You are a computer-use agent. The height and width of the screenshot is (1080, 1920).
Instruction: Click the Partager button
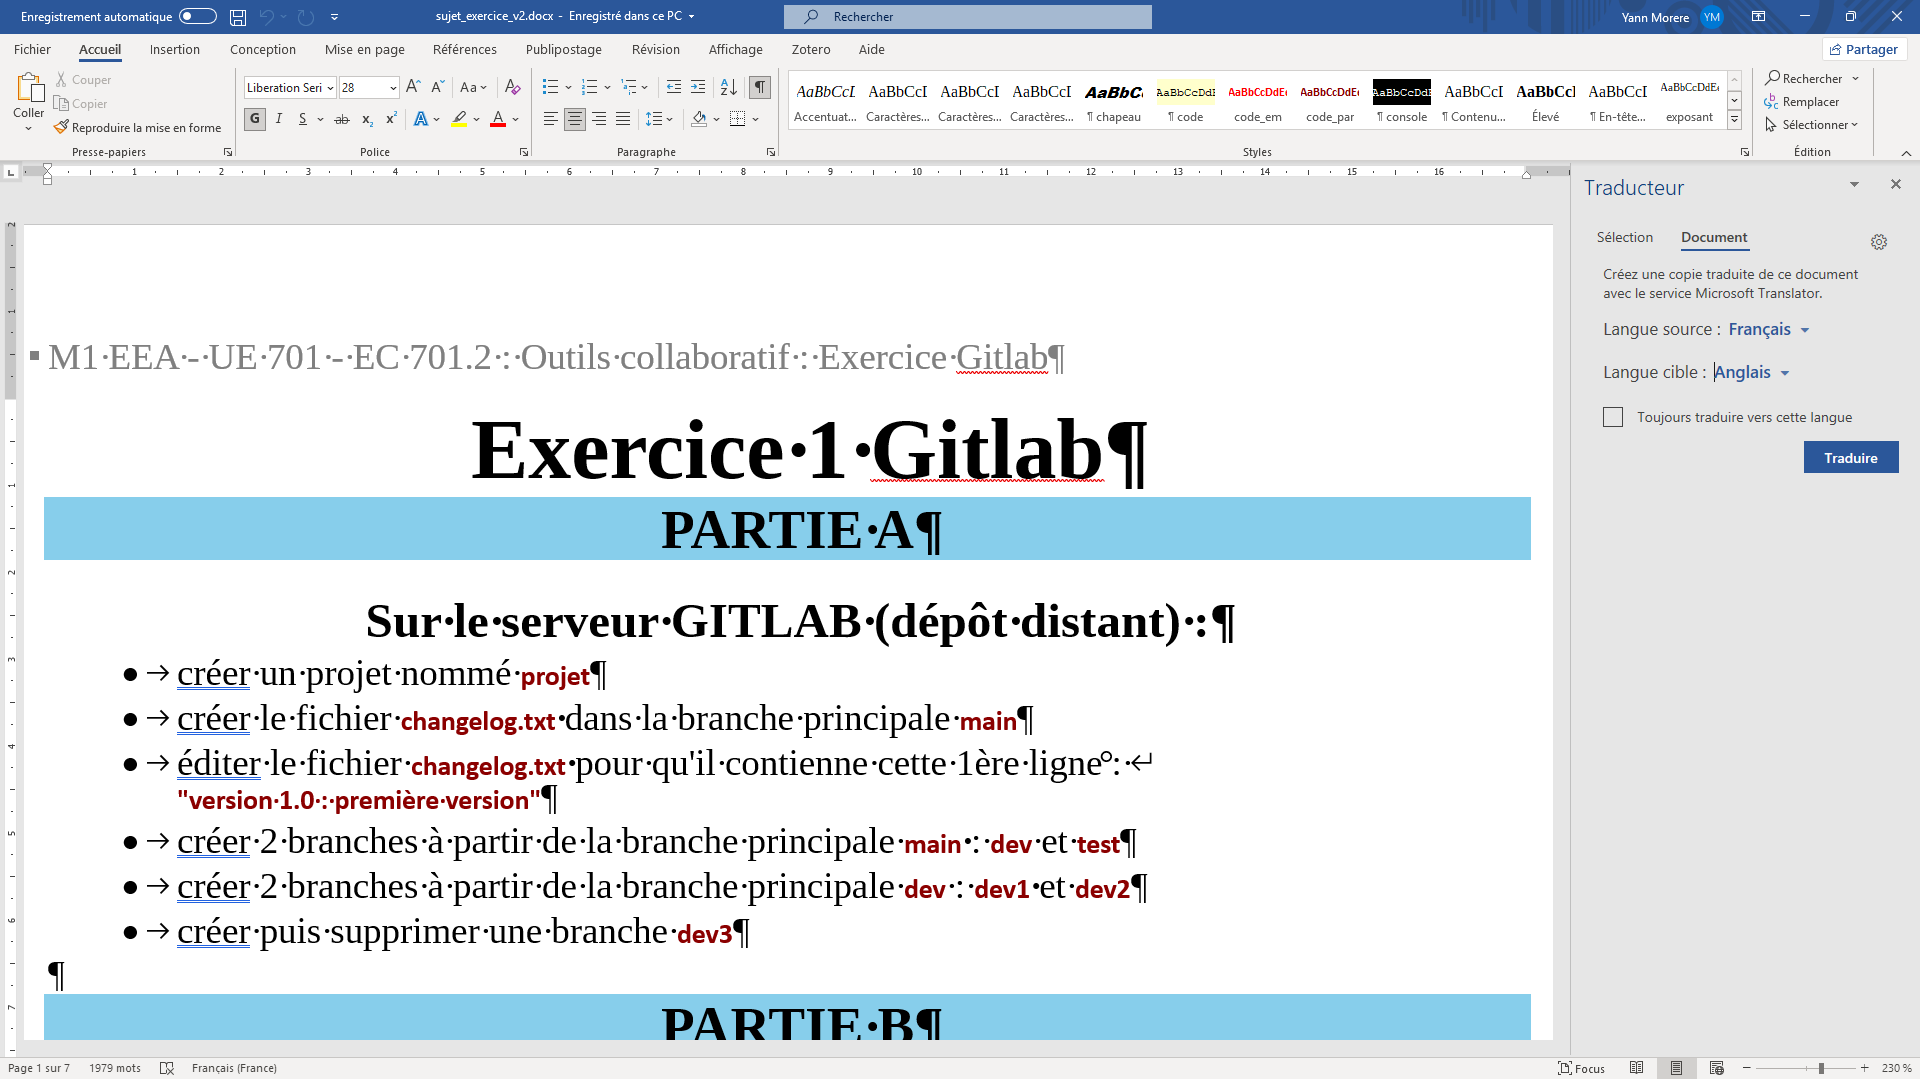tap(1864, 50)
